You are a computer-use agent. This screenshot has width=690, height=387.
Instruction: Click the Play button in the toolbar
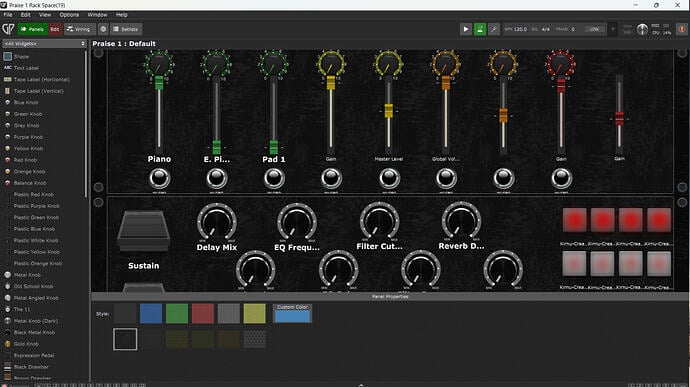466,29
